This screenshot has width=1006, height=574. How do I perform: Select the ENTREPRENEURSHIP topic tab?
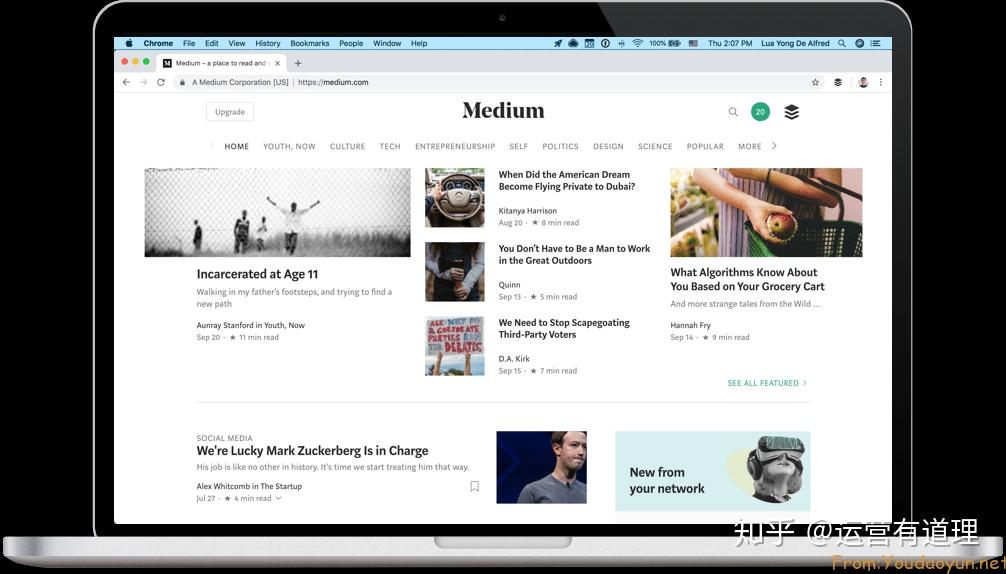tap(455, 146)
